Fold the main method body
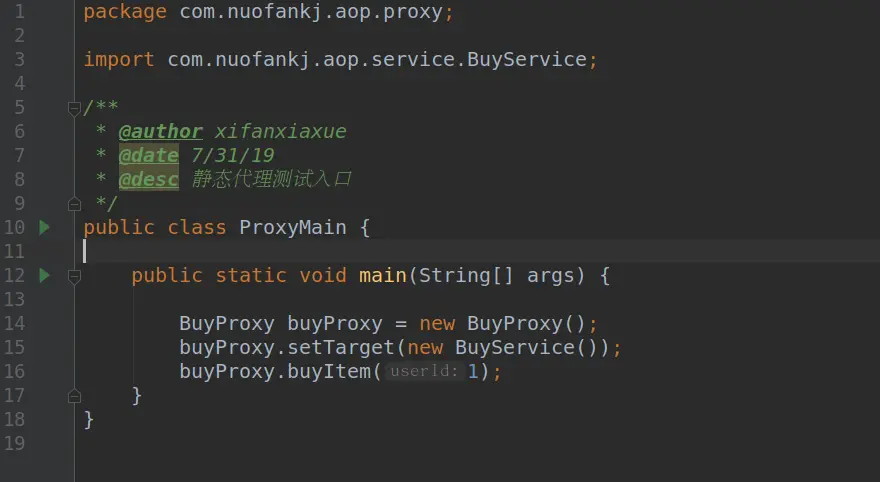 pos(74,276)
